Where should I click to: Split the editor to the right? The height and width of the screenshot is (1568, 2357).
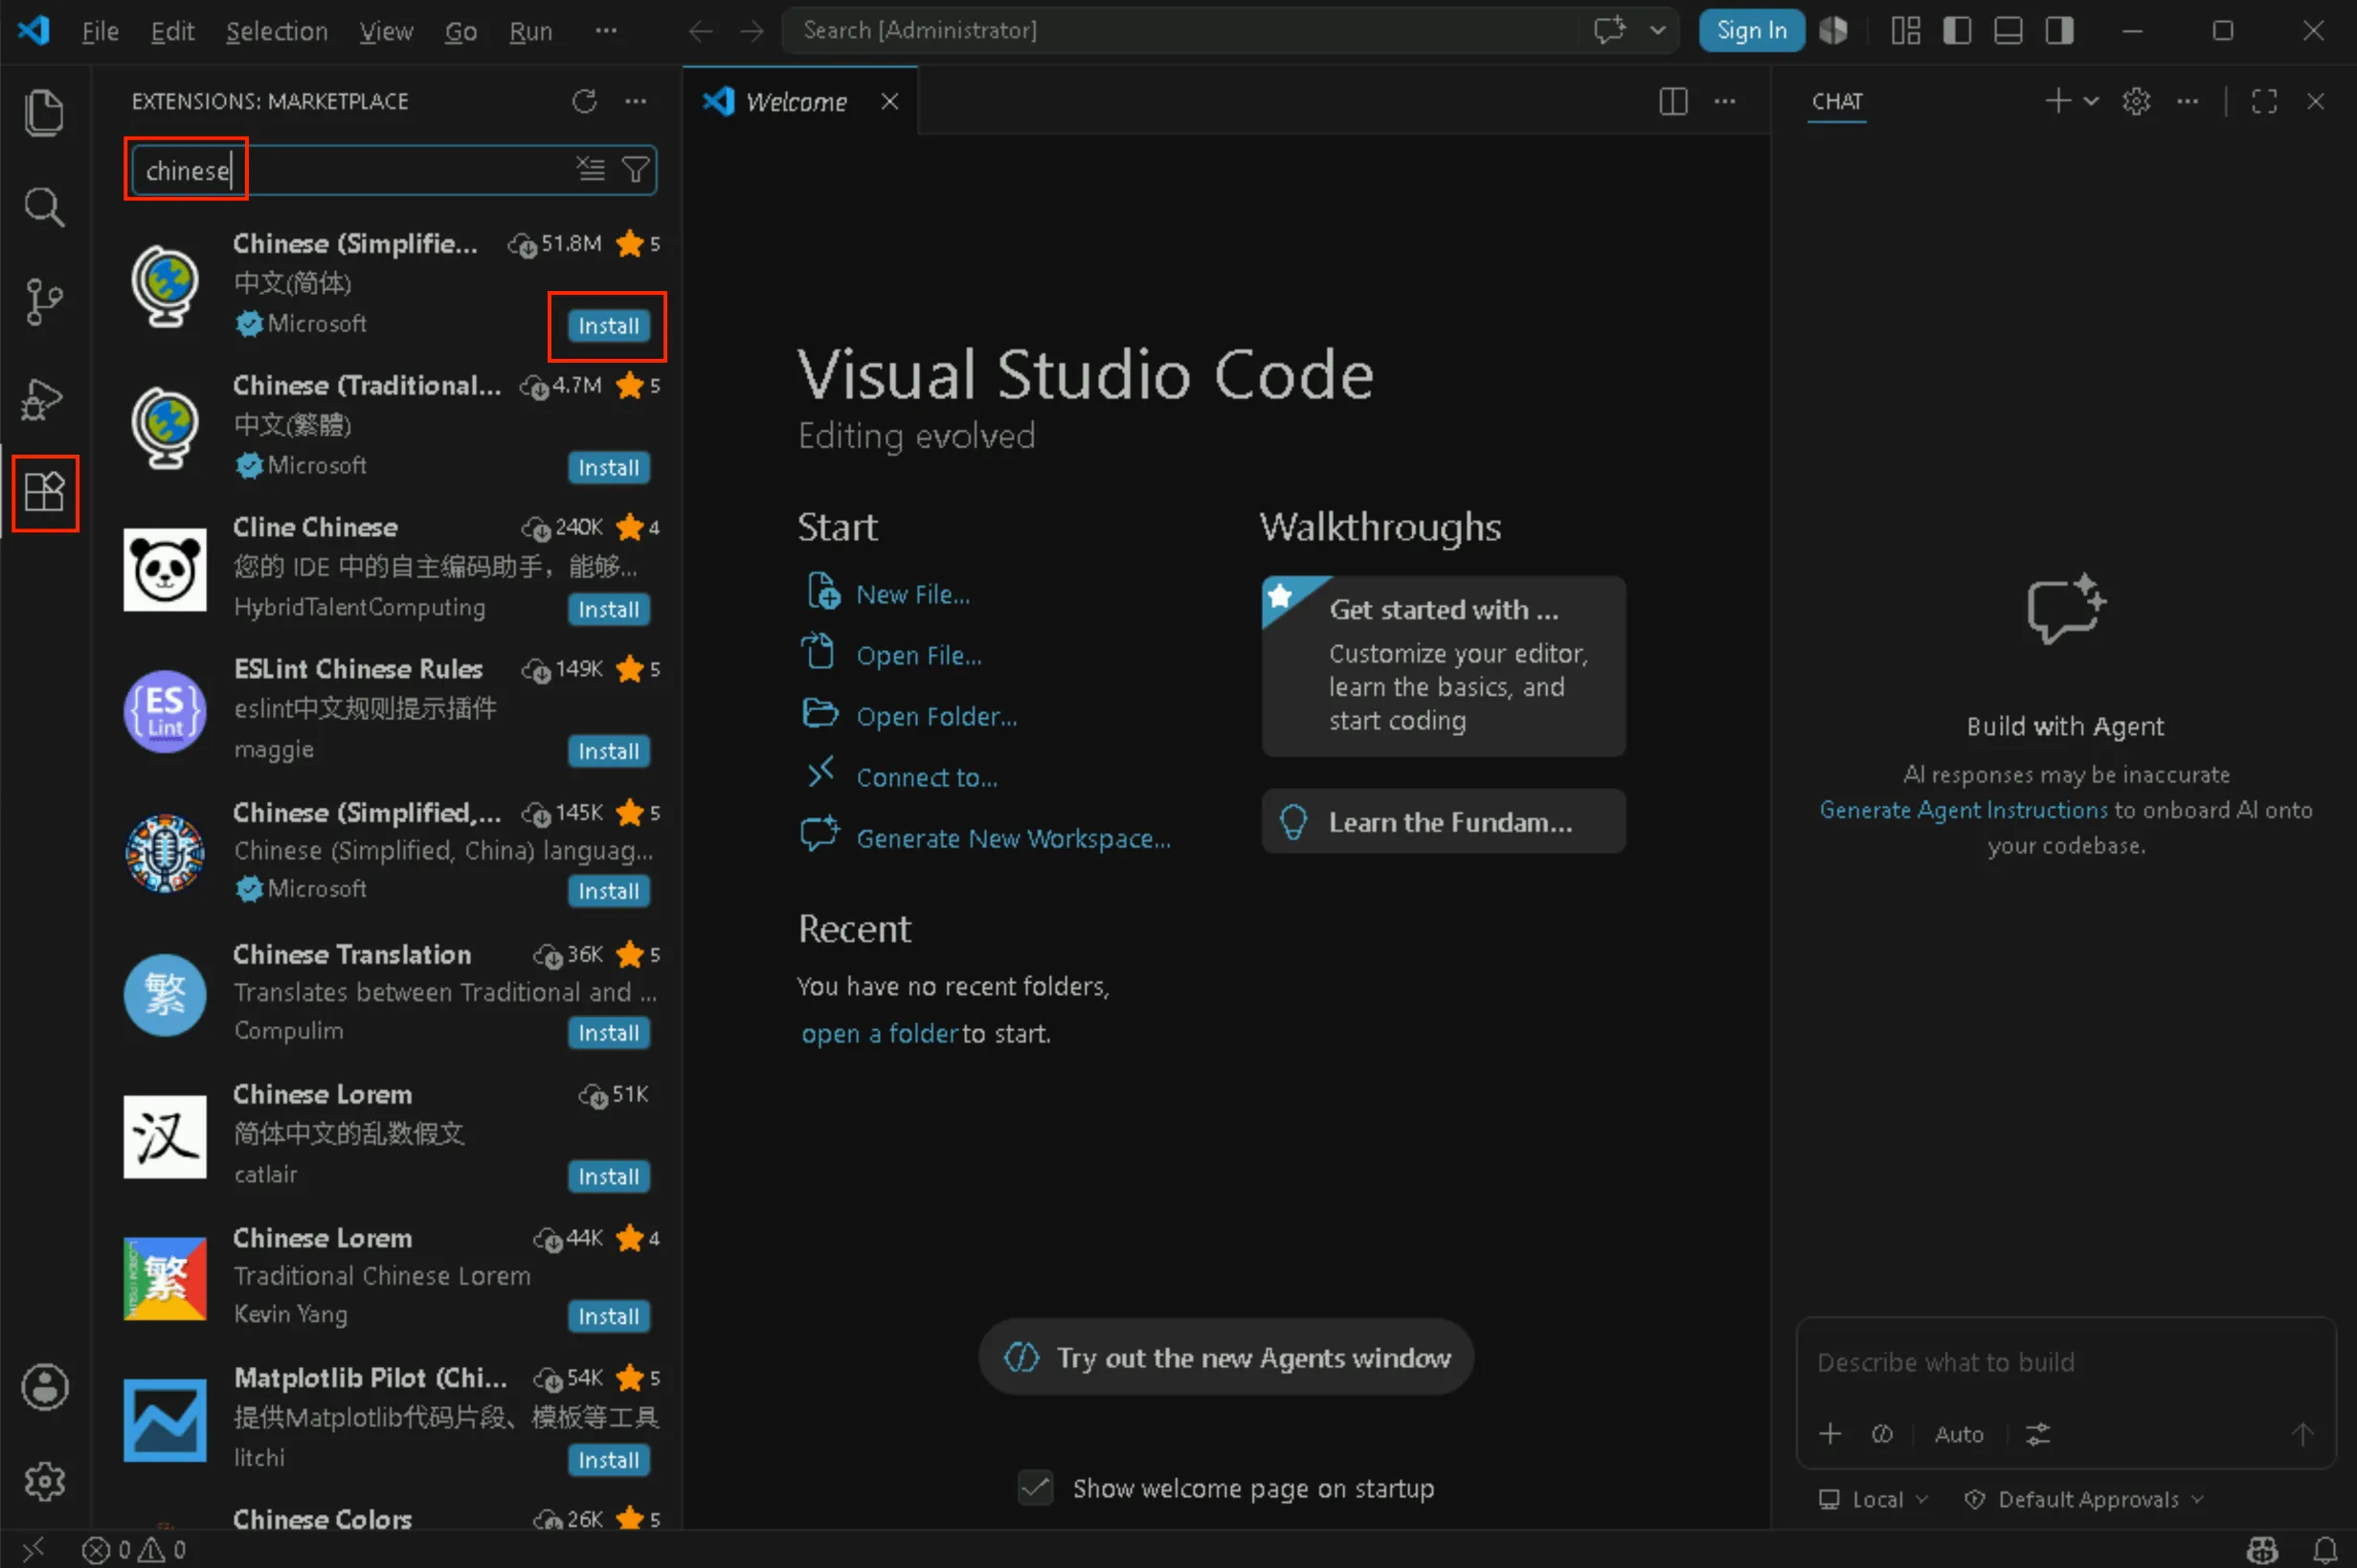[x=1673, y=101]
